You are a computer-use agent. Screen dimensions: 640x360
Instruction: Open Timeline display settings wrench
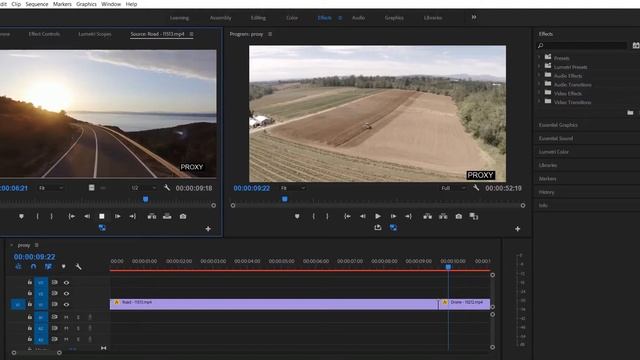(x=78, y=267)
